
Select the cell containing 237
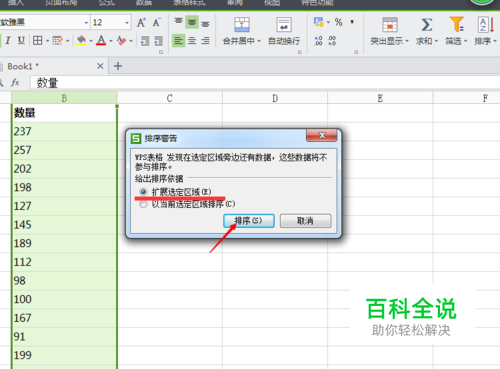64,131
